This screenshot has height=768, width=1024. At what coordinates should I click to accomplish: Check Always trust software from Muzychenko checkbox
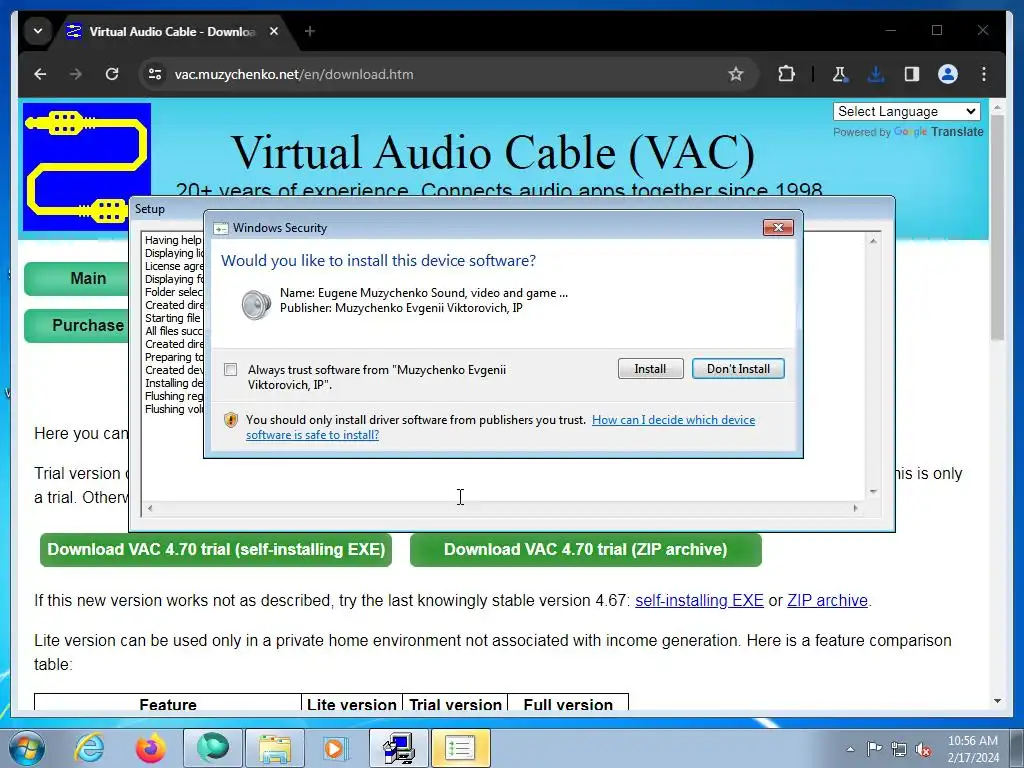tap(231, 370)
